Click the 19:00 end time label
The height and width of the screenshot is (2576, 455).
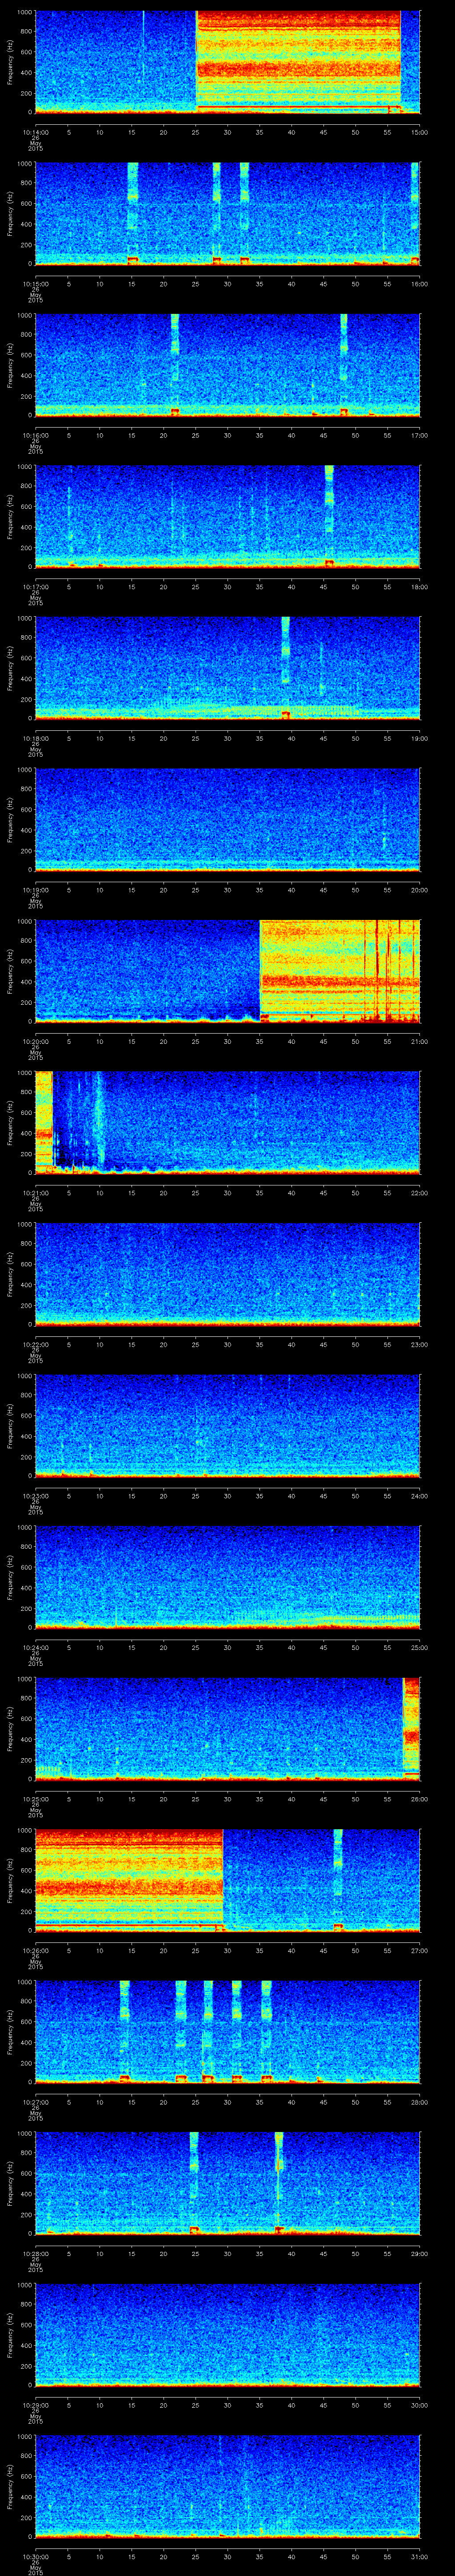pos(419,738)
